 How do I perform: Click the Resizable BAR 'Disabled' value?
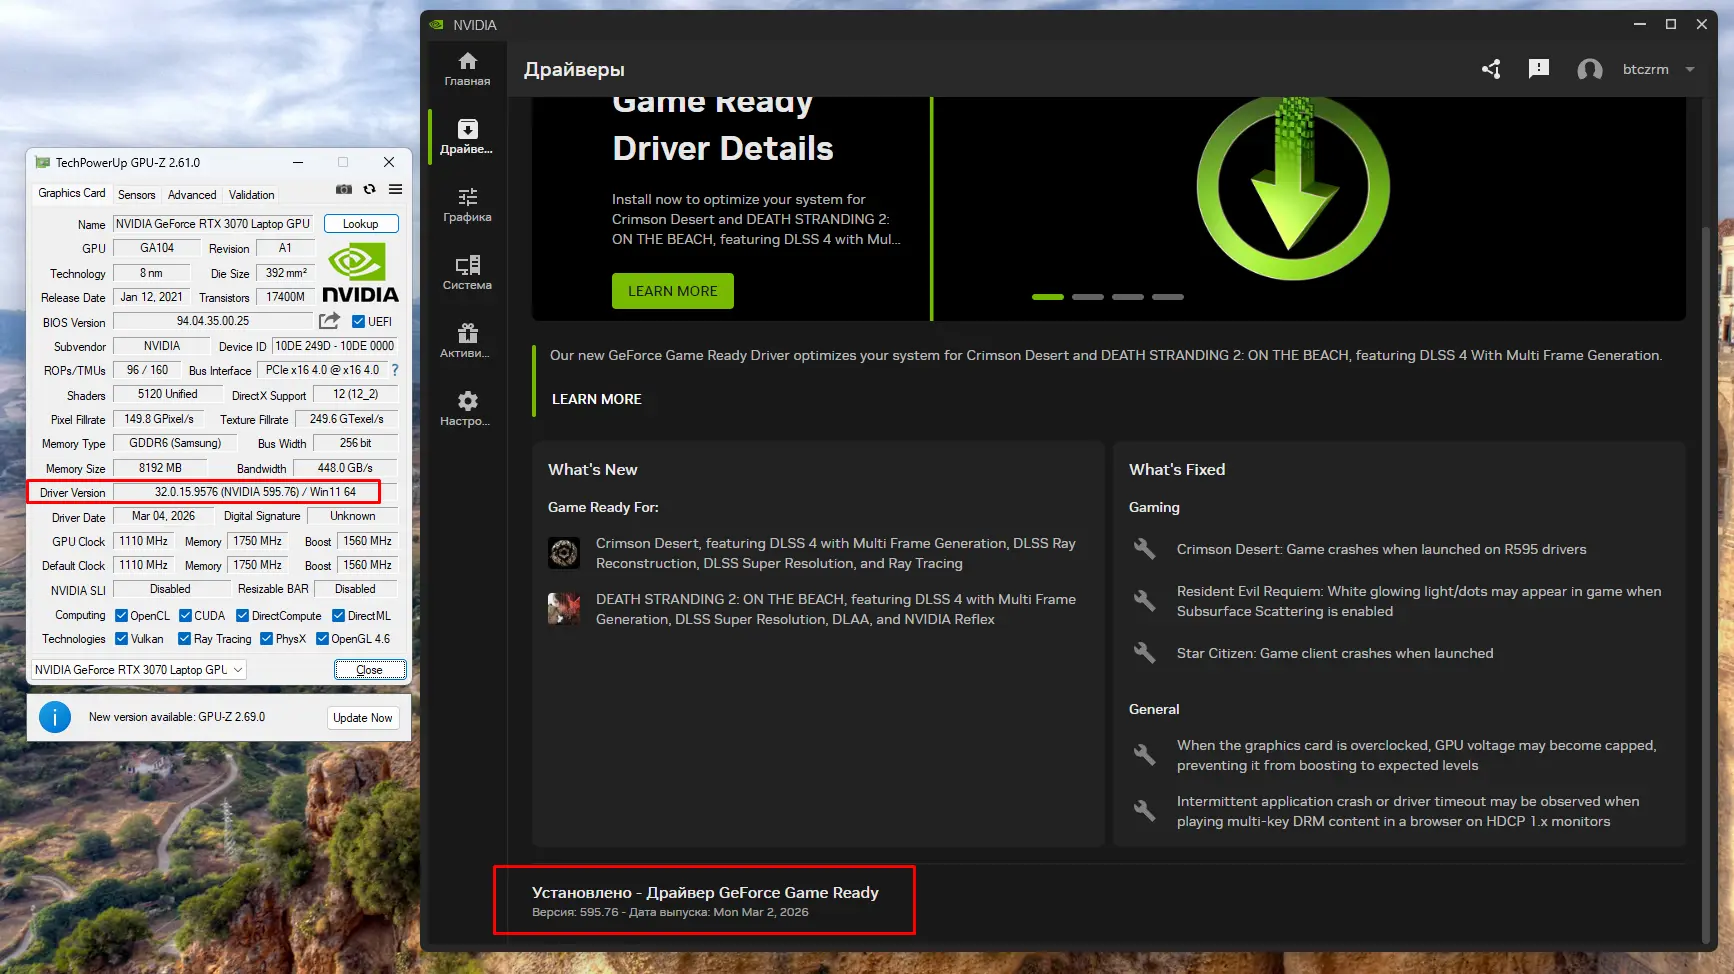tap(356, 589)
